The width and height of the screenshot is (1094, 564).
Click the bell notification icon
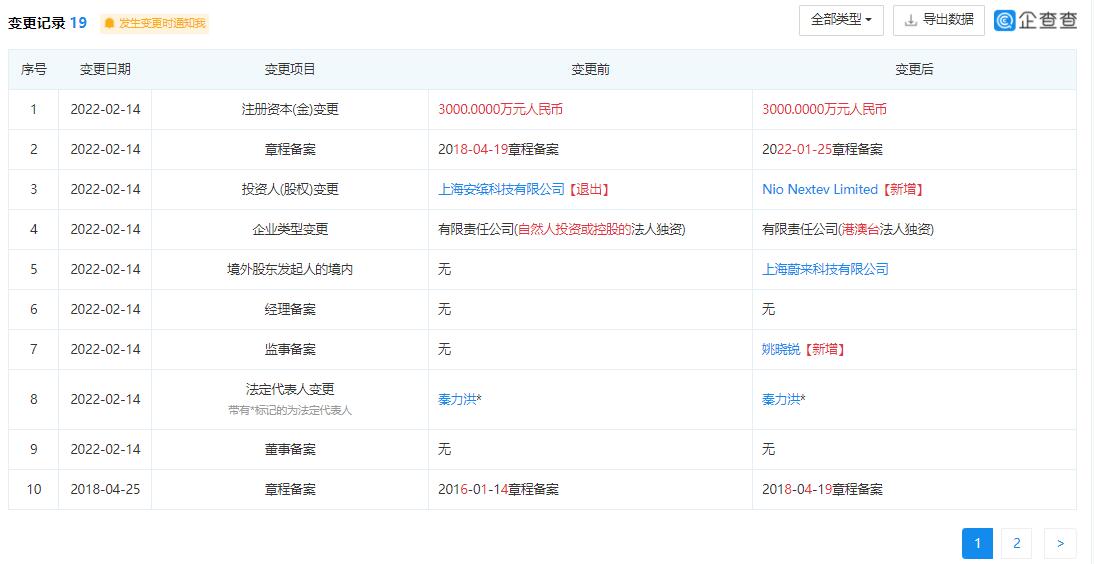[x=109, y=24]
